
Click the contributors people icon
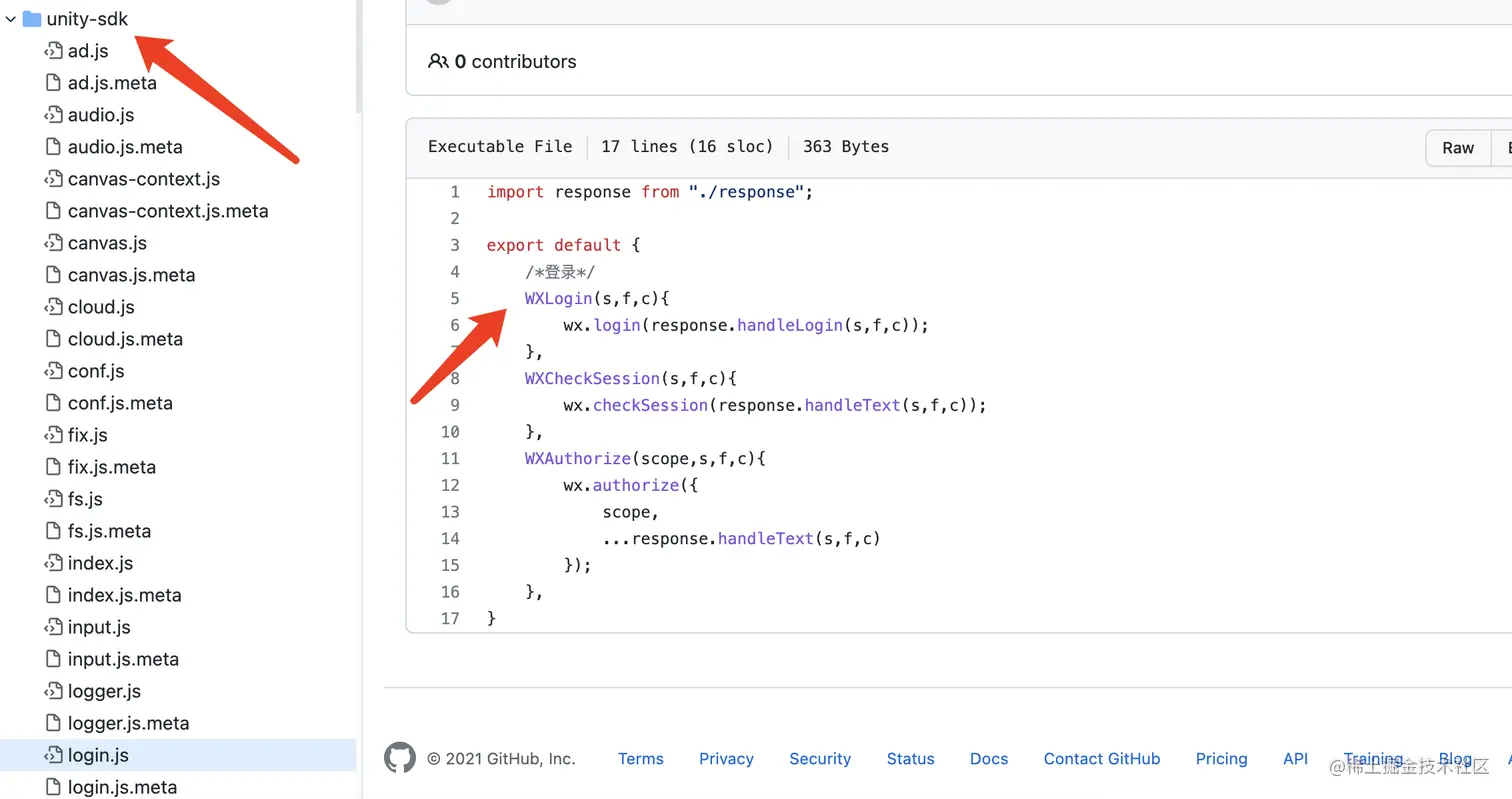(438, 61)
